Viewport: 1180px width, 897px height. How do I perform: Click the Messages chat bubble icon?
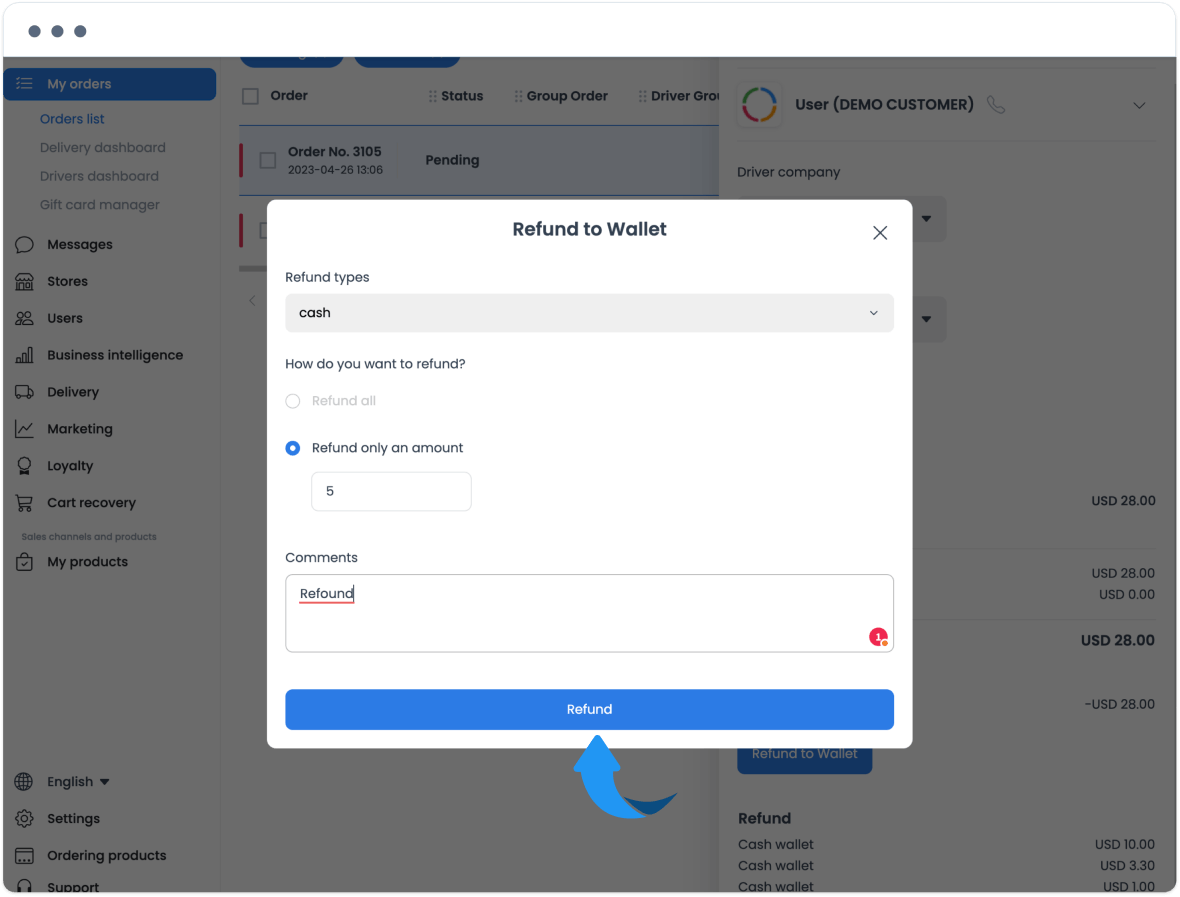click(24, 245)
